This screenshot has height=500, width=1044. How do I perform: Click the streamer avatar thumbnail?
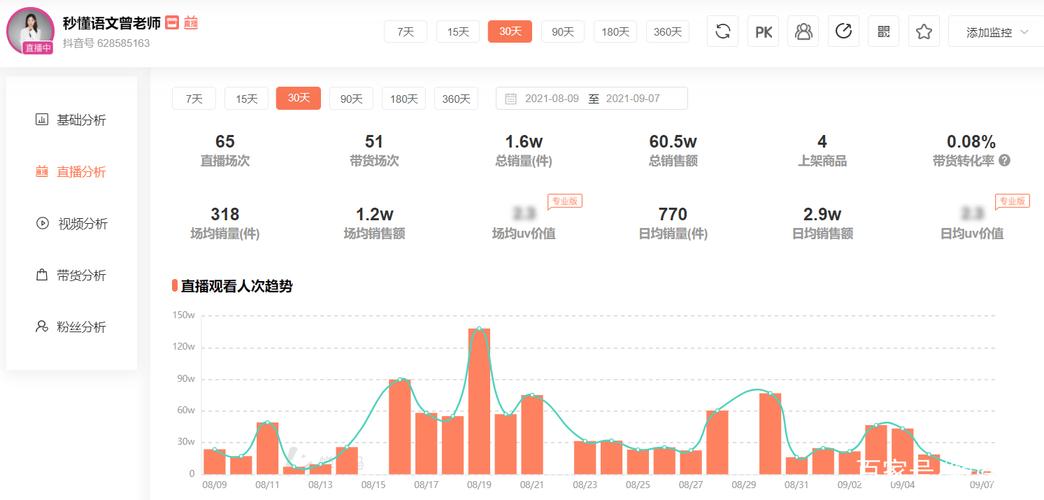[x=30, y=31]
